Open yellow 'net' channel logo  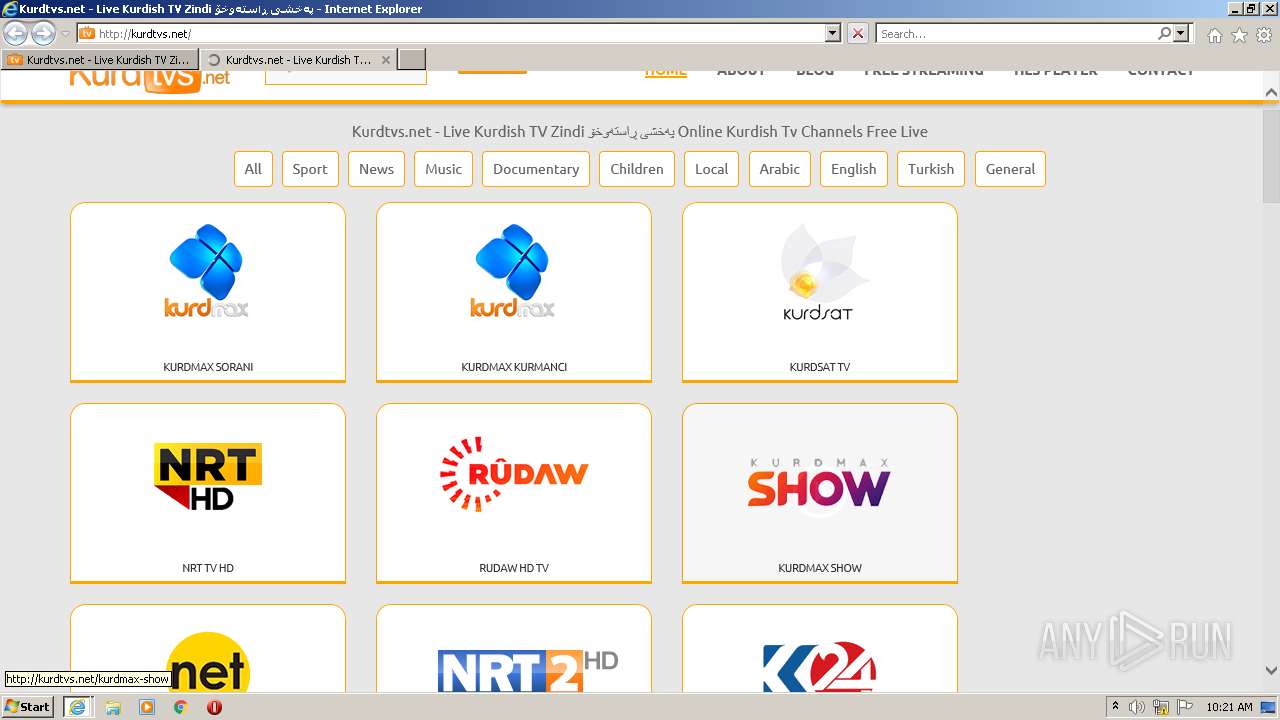[x=208, y=662]
